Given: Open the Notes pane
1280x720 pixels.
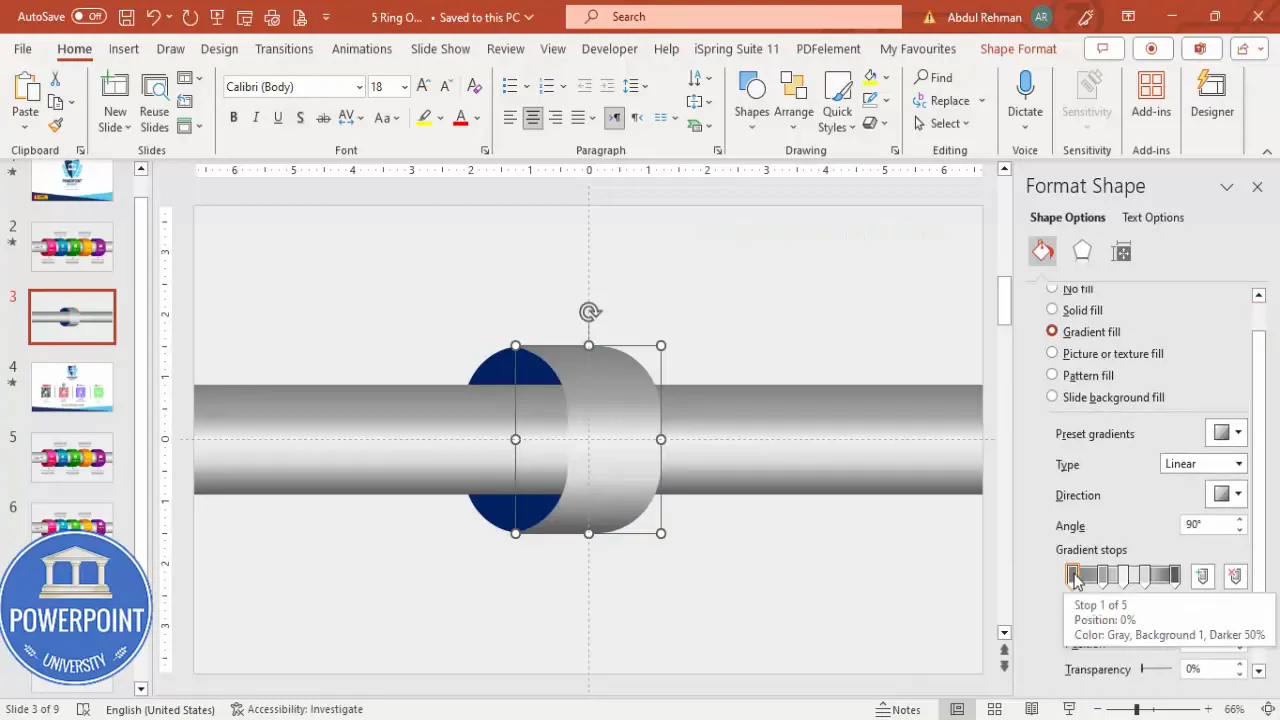Looking at the screenshot, I should coord(898,709).
